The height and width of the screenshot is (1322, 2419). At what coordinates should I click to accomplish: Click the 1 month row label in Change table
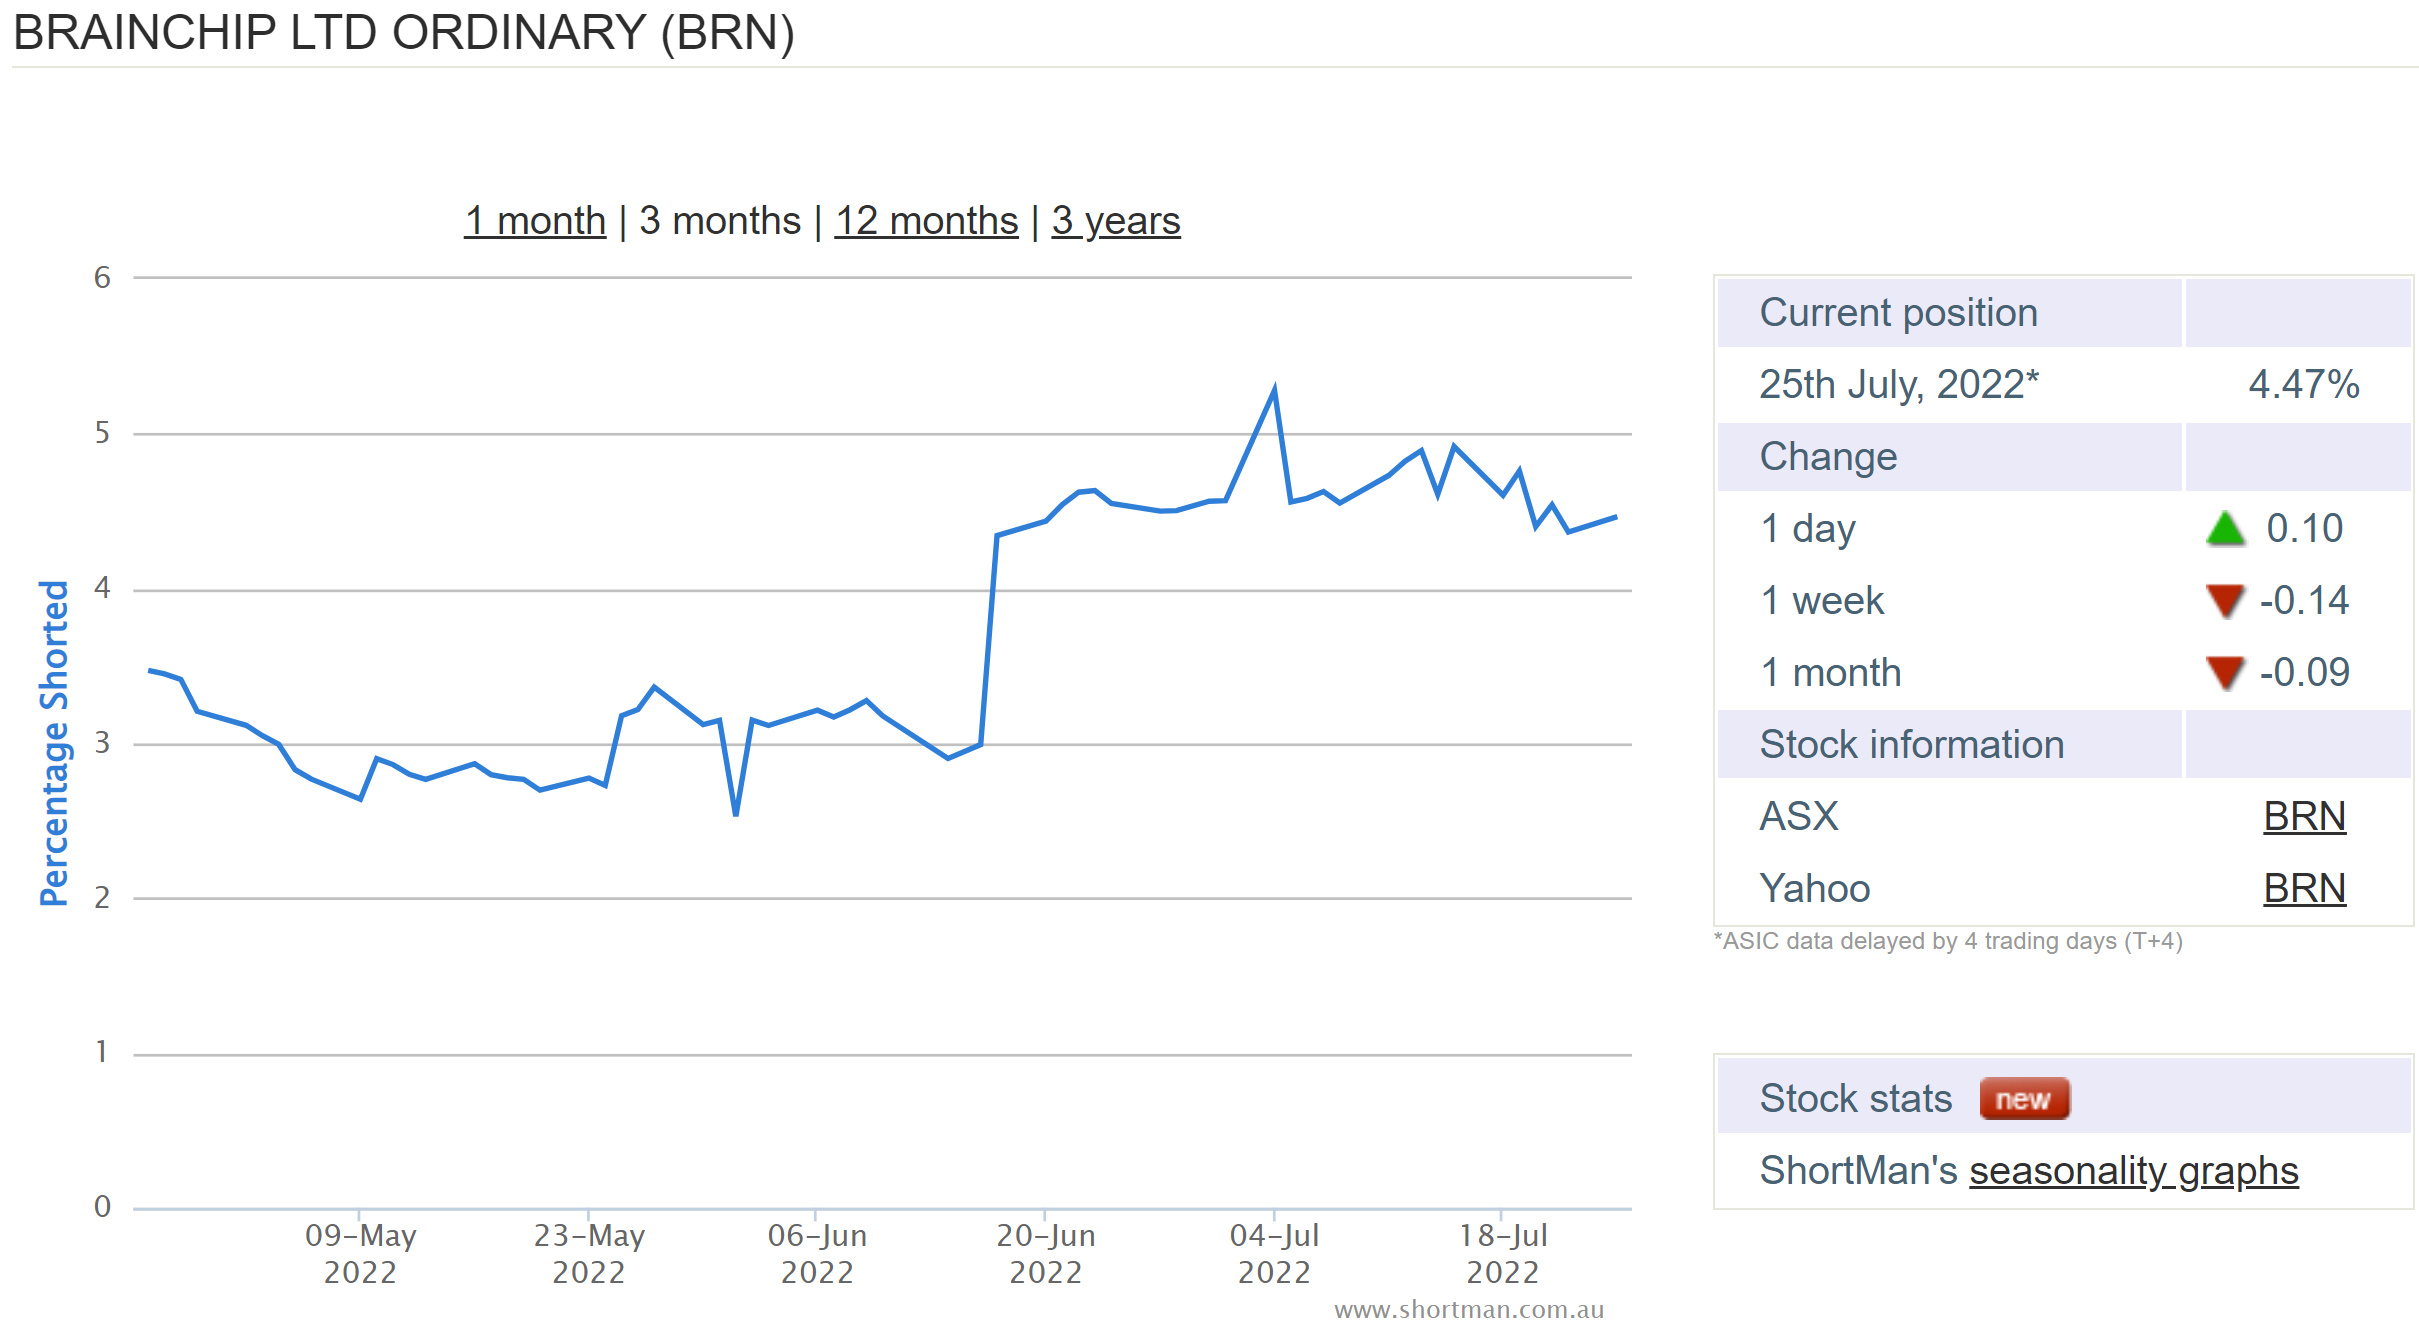(1831, 673)
